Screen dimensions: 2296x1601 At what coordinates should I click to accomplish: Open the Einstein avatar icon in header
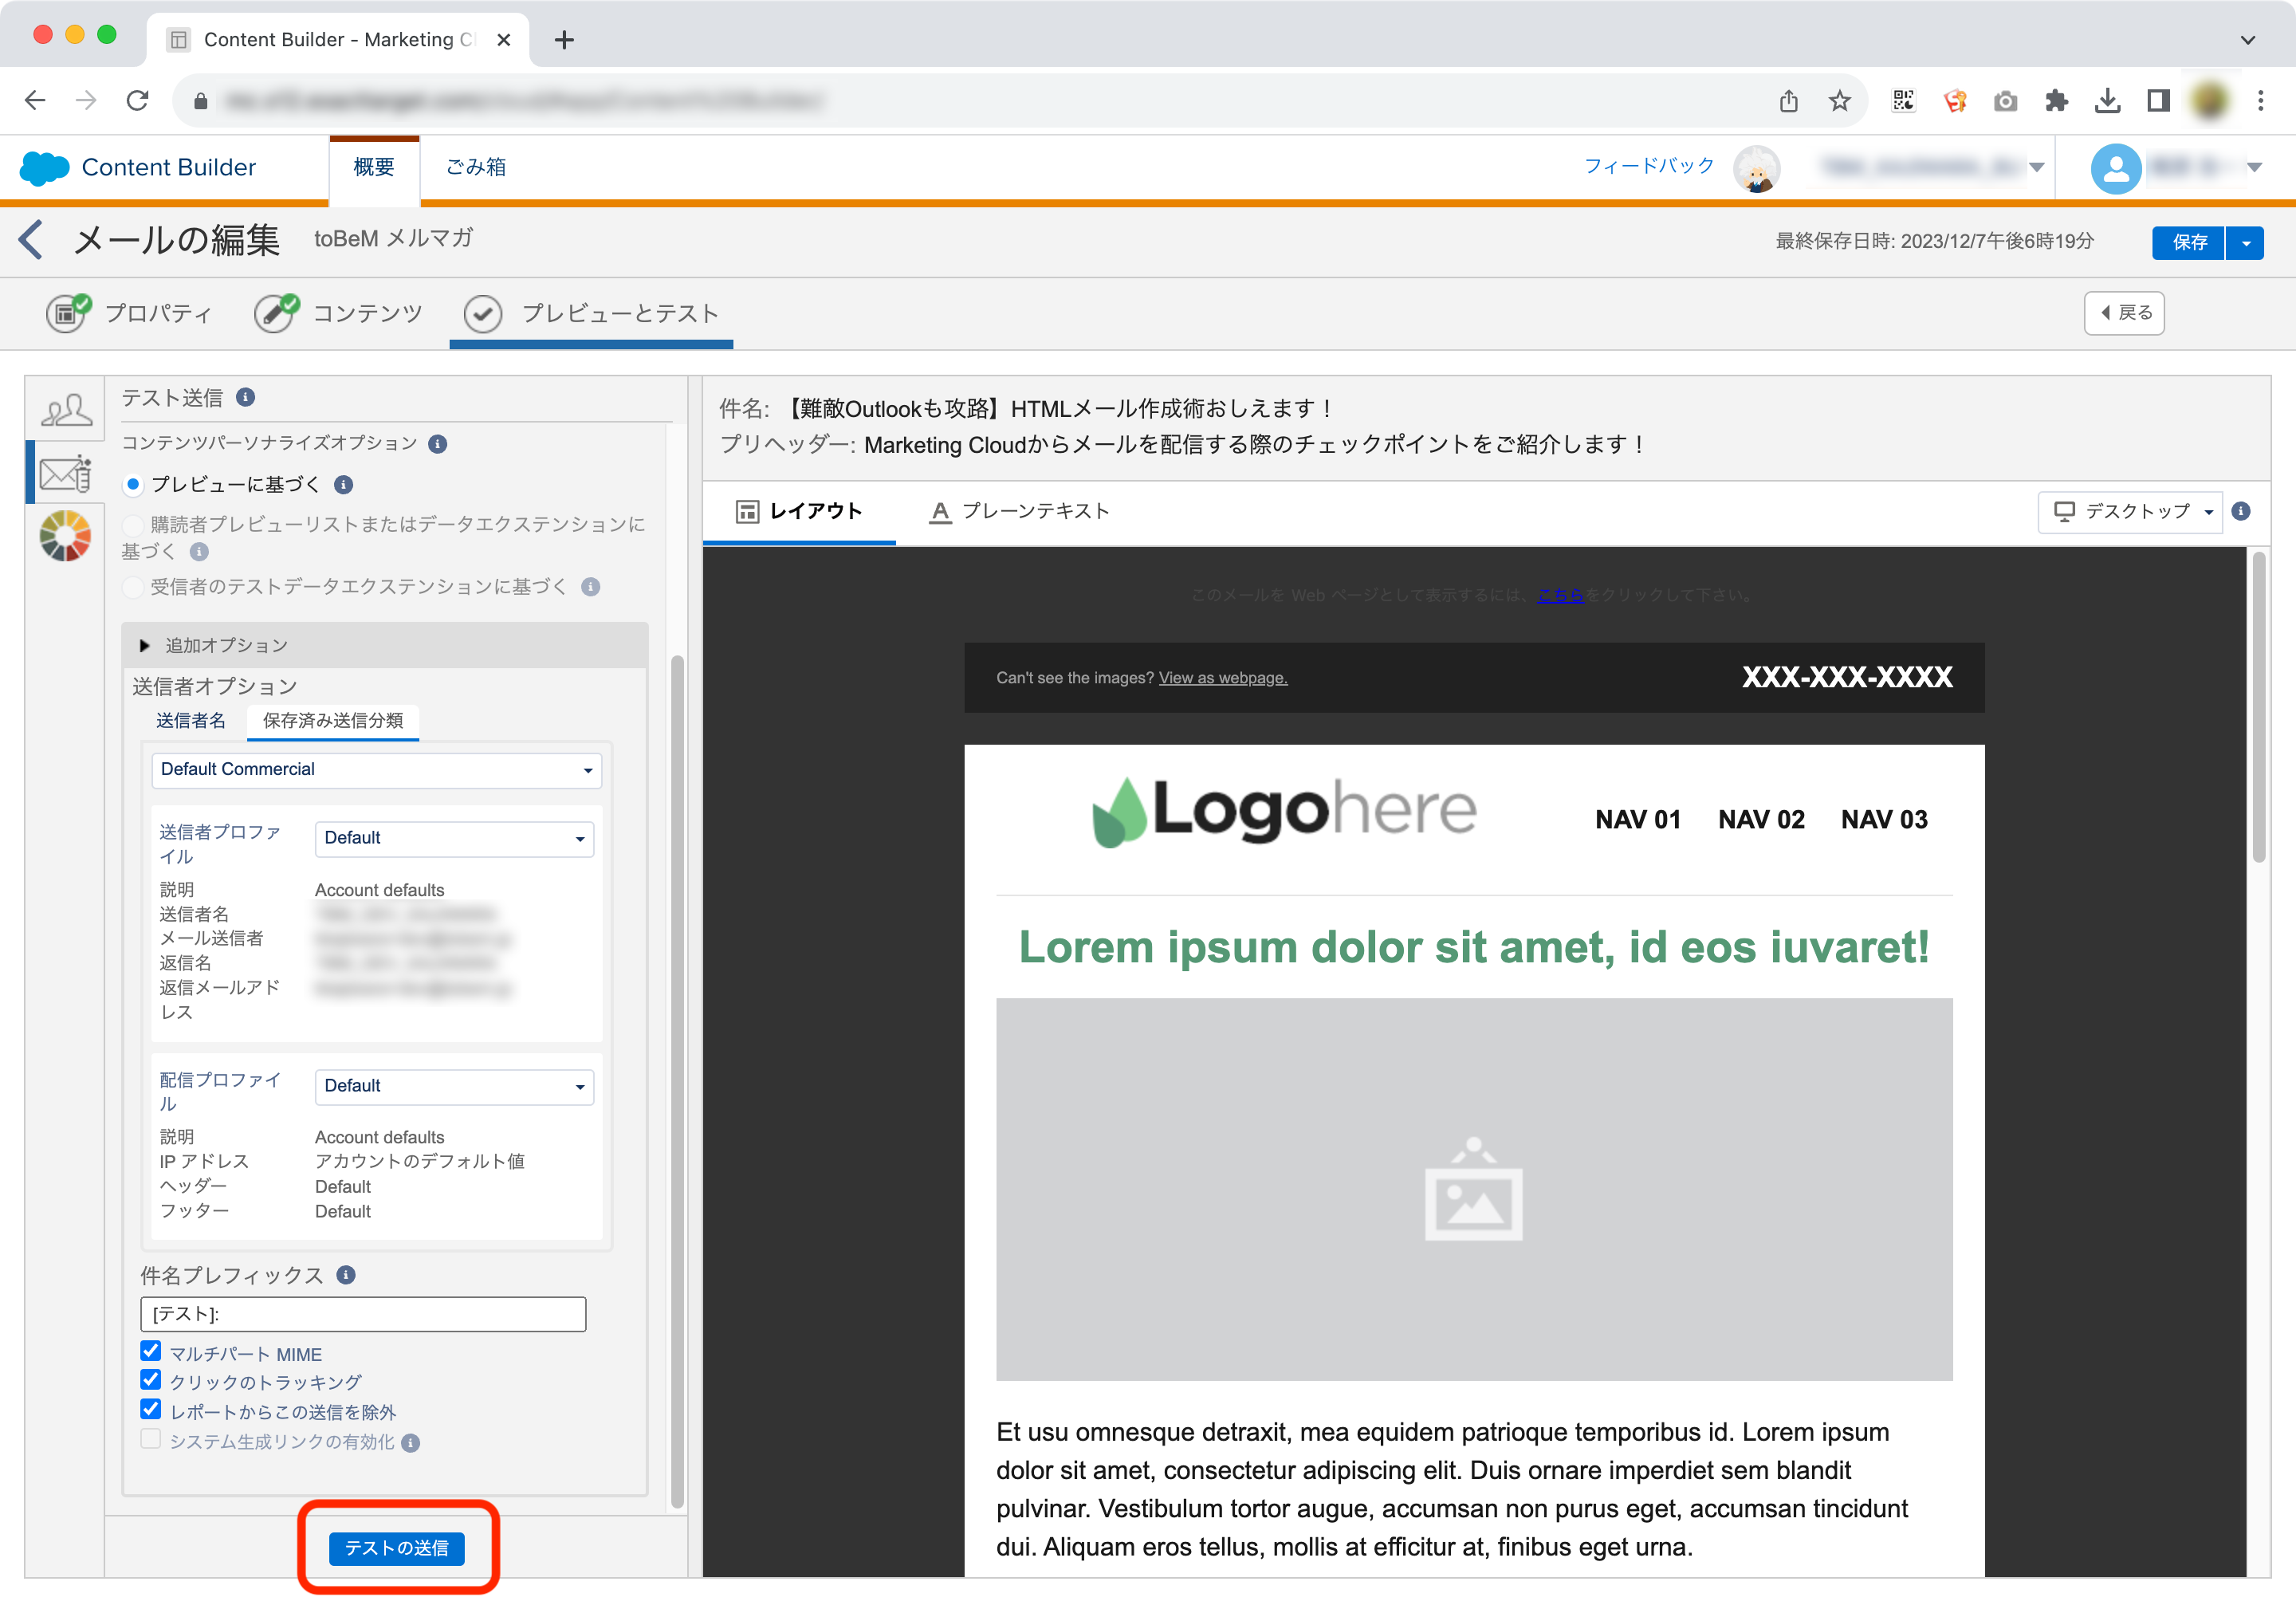(1756, 167)
